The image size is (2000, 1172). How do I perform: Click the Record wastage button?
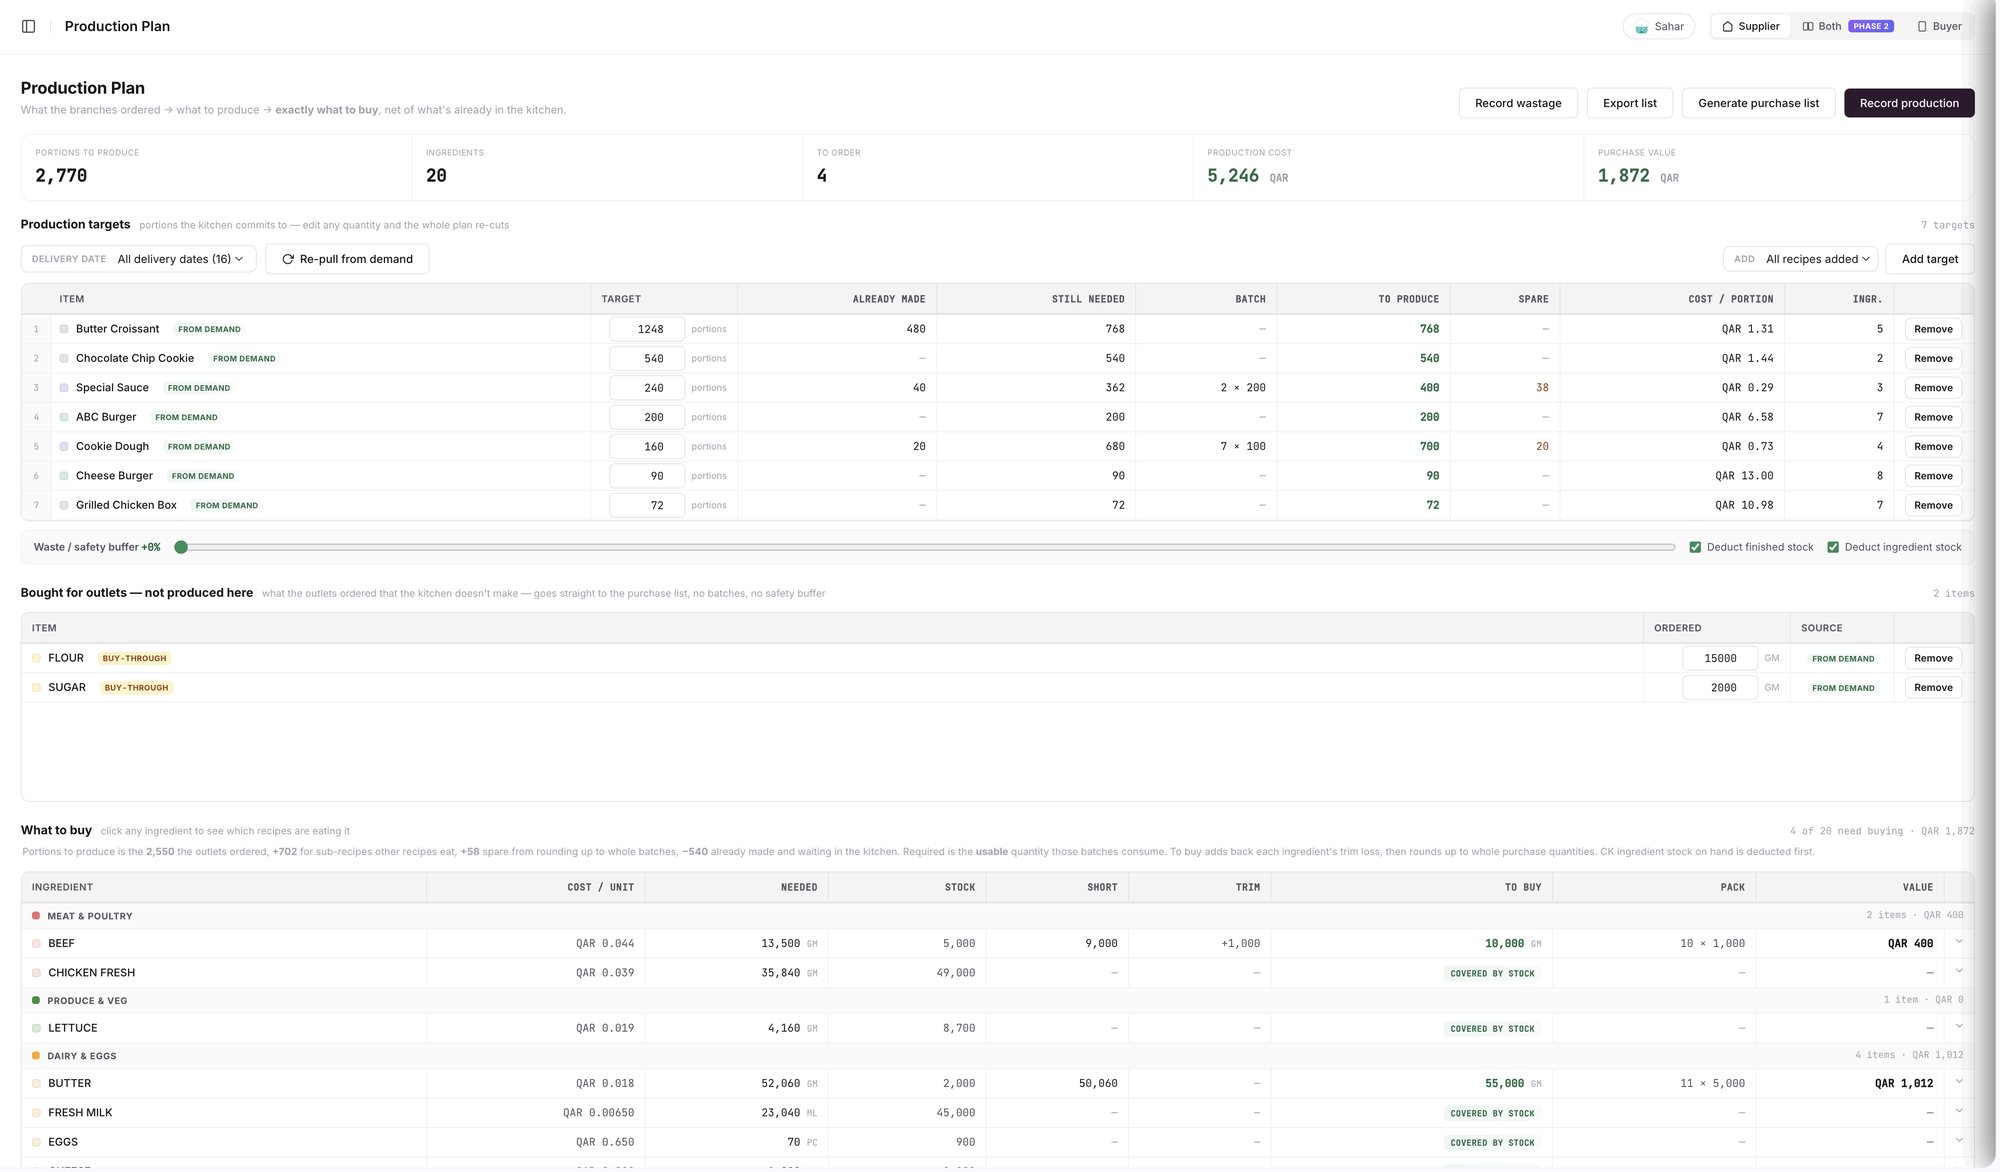tap(1517, 103)
